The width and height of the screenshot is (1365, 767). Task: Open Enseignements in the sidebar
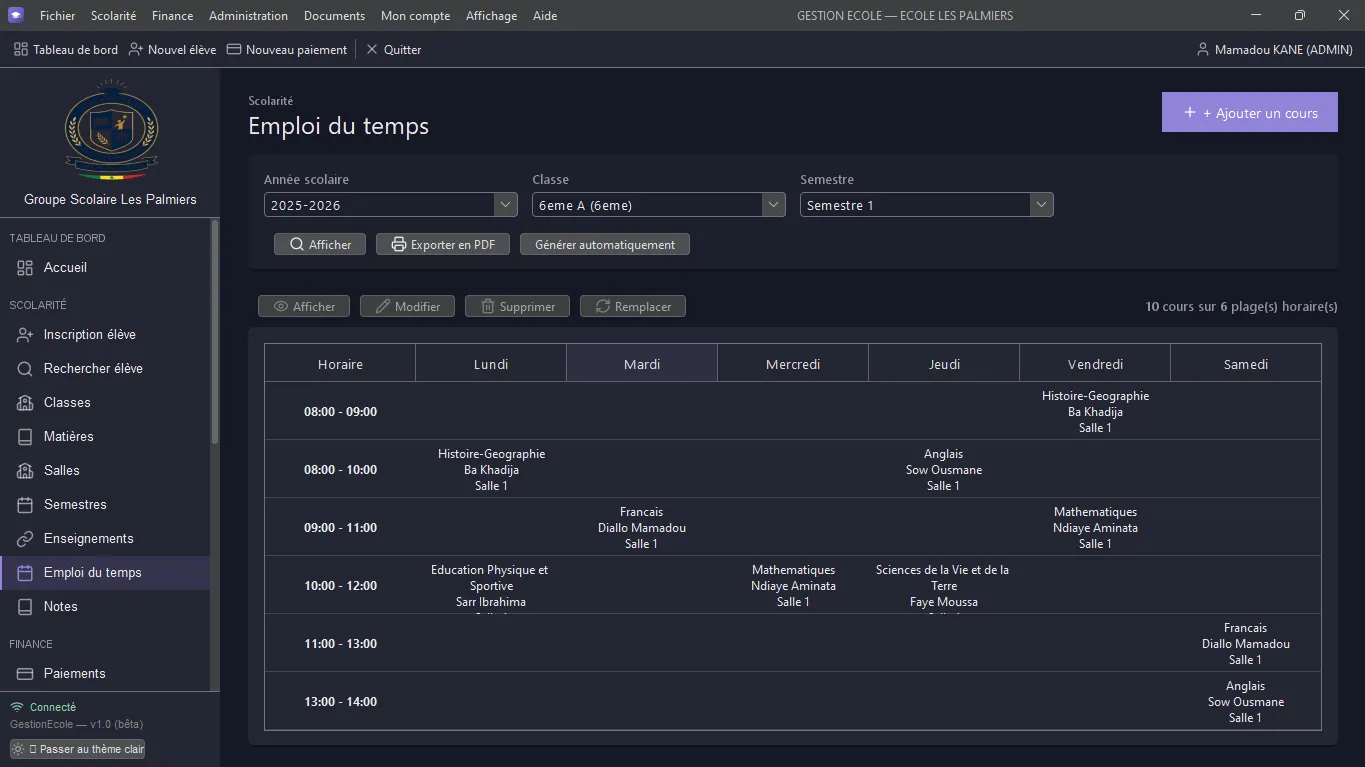point(105,538)
